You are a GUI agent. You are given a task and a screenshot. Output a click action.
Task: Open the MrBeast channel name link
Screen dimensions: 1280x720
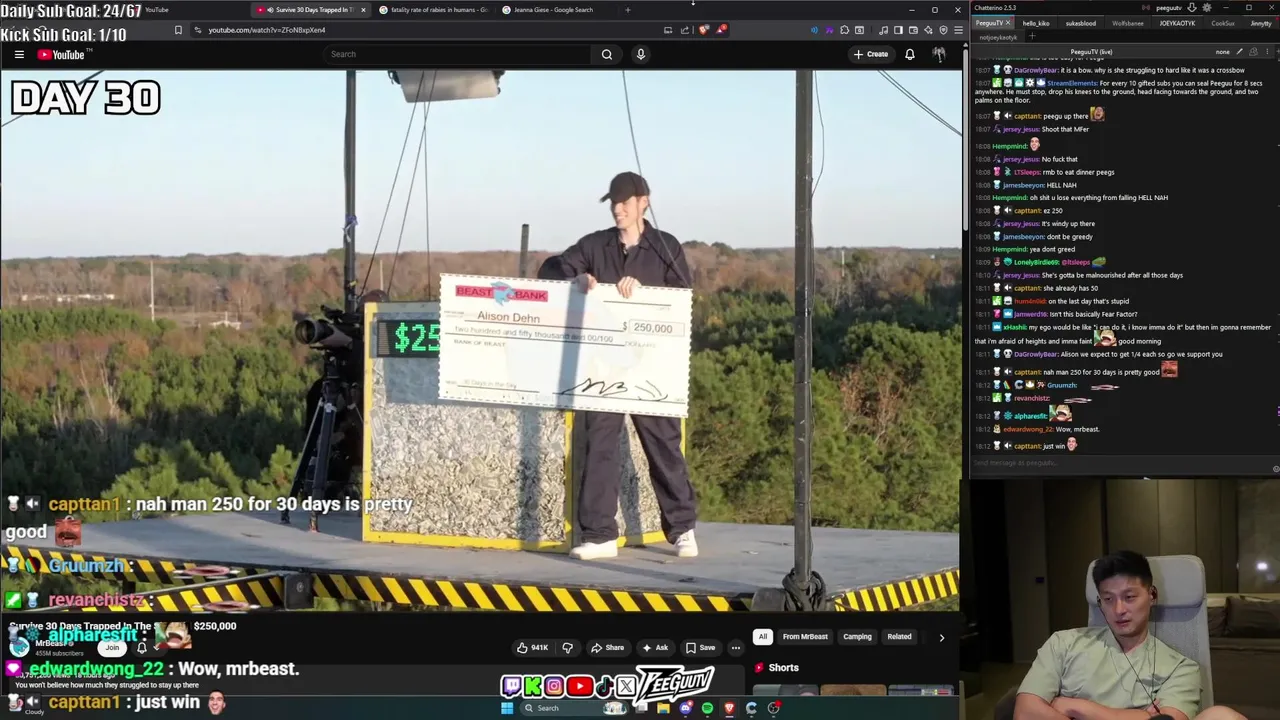pyautogui.click(x=52, y=642)
